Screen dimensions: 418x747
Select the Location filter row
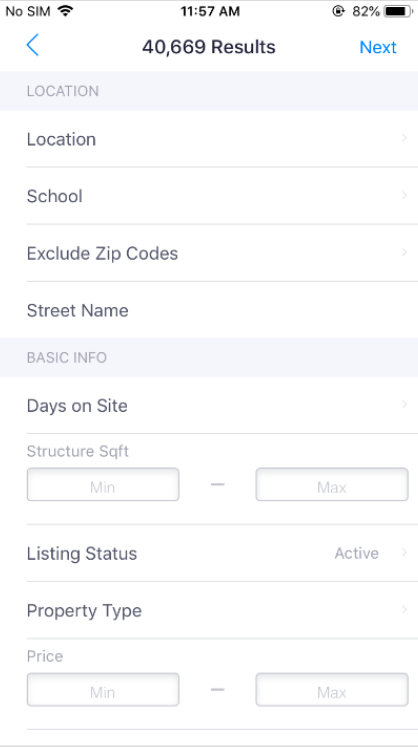(x=209, y=139)
